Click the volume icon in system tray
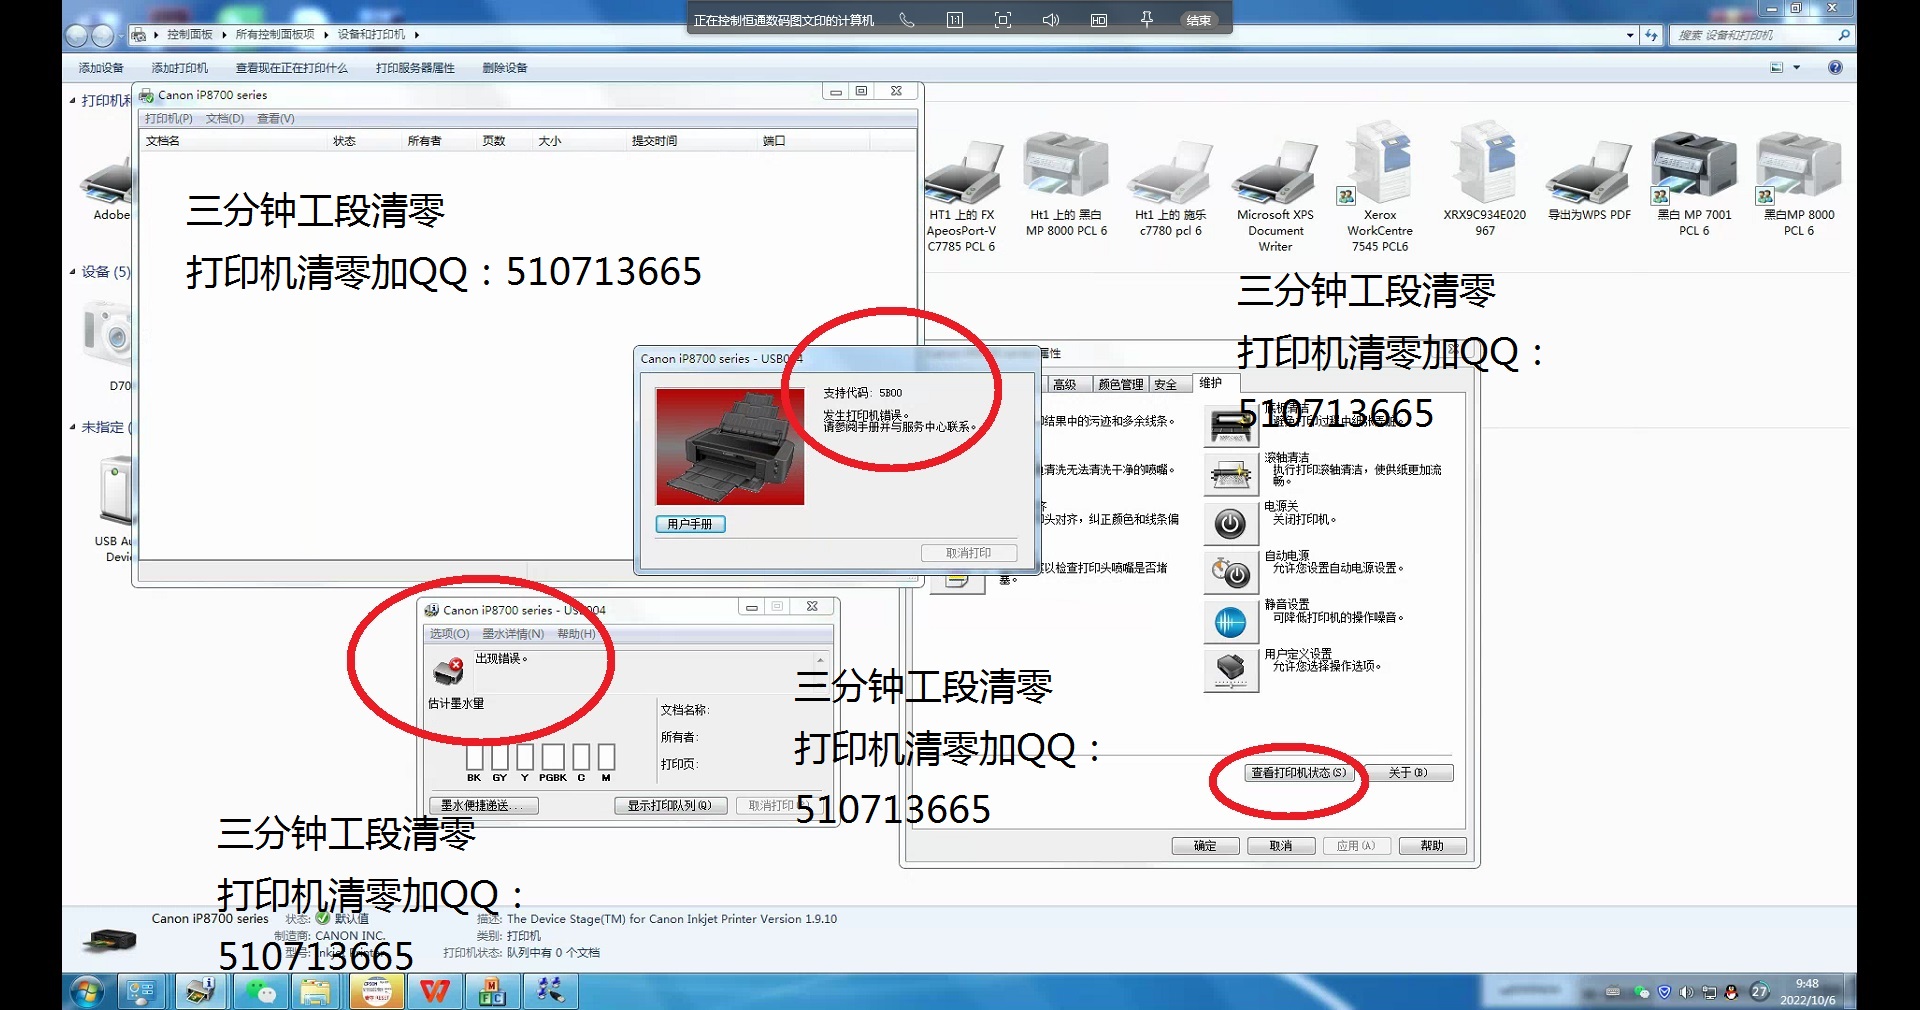Screen dimensions: 1920x1010 [1687, 992]
